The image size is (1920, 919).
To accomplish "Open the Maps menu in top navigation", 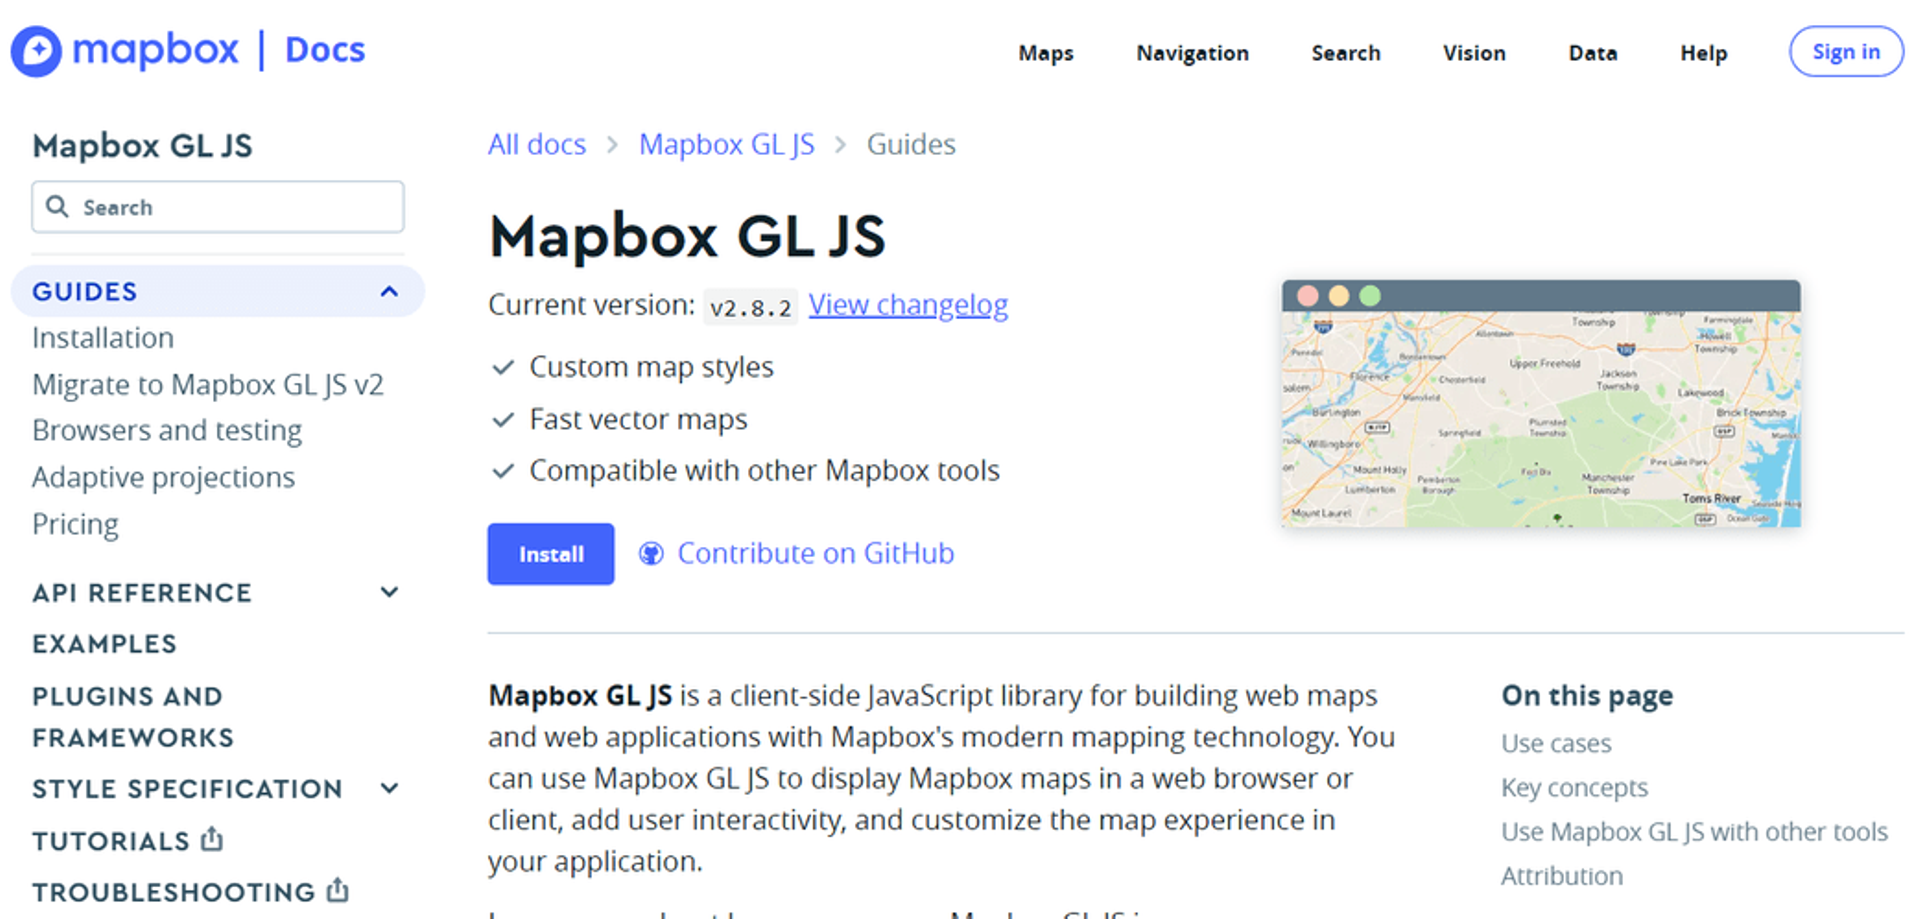I will coord(1046,53).
